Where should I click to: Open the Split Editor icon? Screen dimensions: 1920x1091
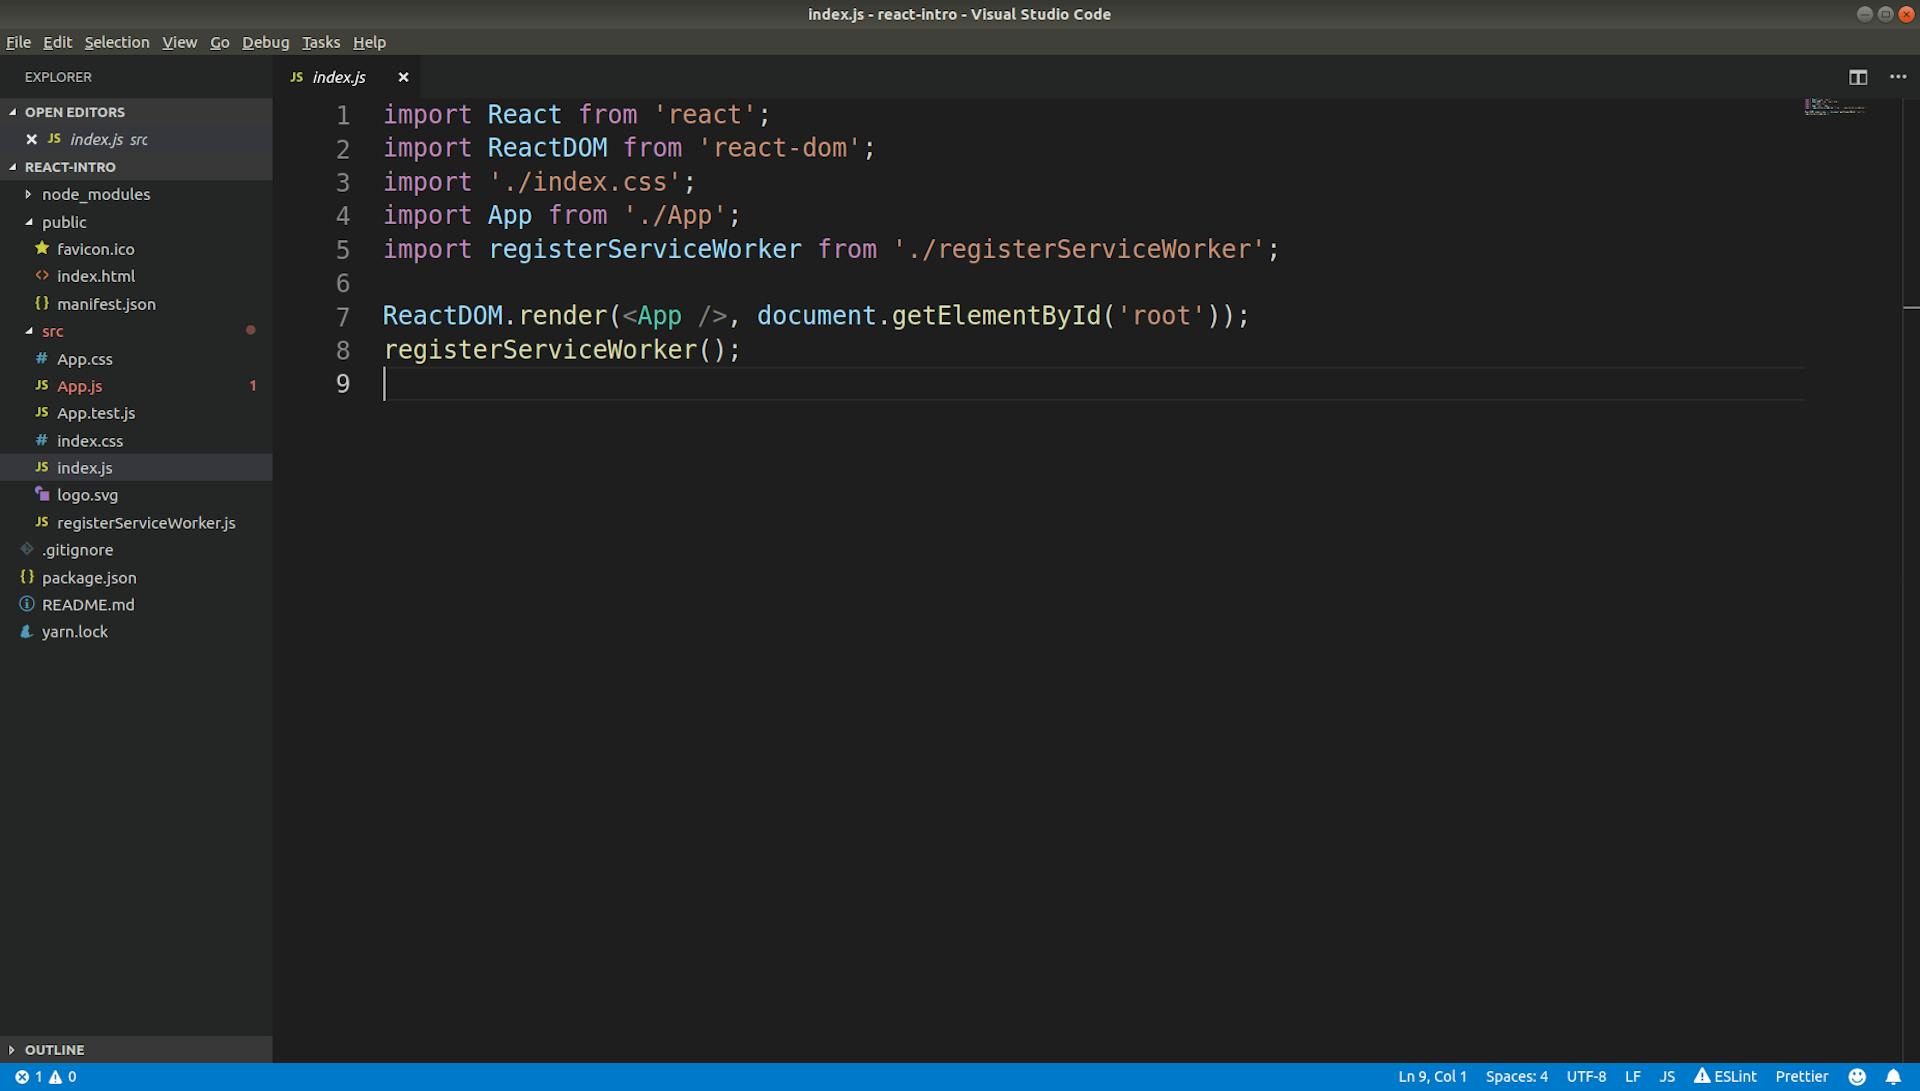point(1858,77)
